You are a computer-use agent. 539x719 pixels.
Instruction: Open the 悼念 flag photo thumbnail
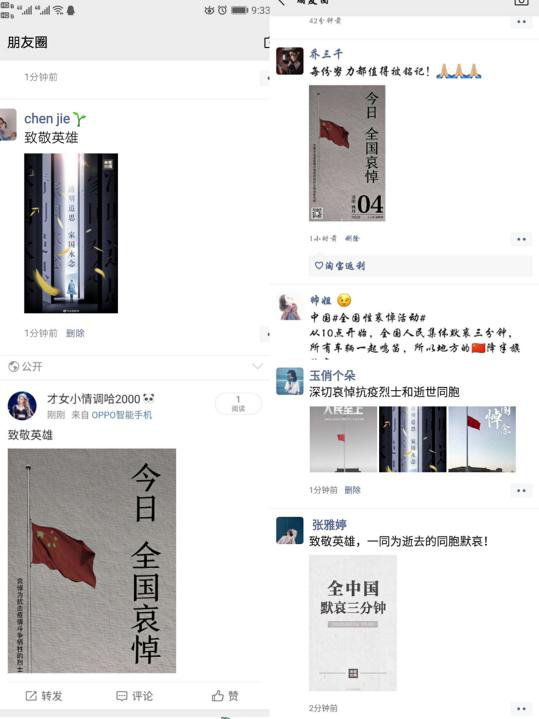tap(482, 439)
